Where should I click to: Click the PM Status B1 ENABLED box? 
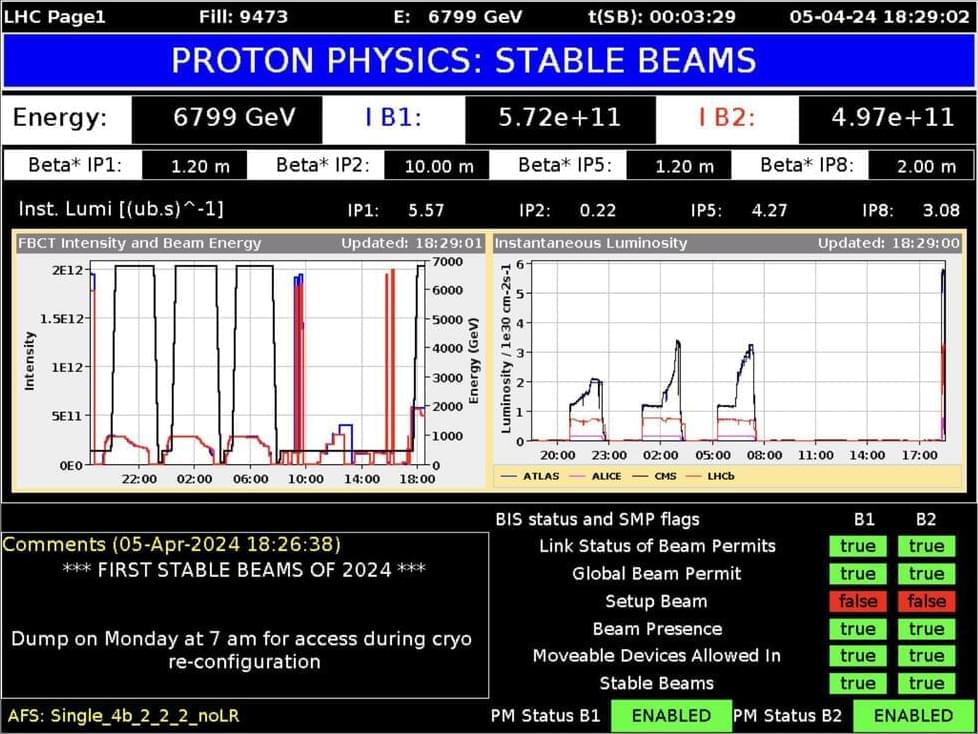[670, 715]
